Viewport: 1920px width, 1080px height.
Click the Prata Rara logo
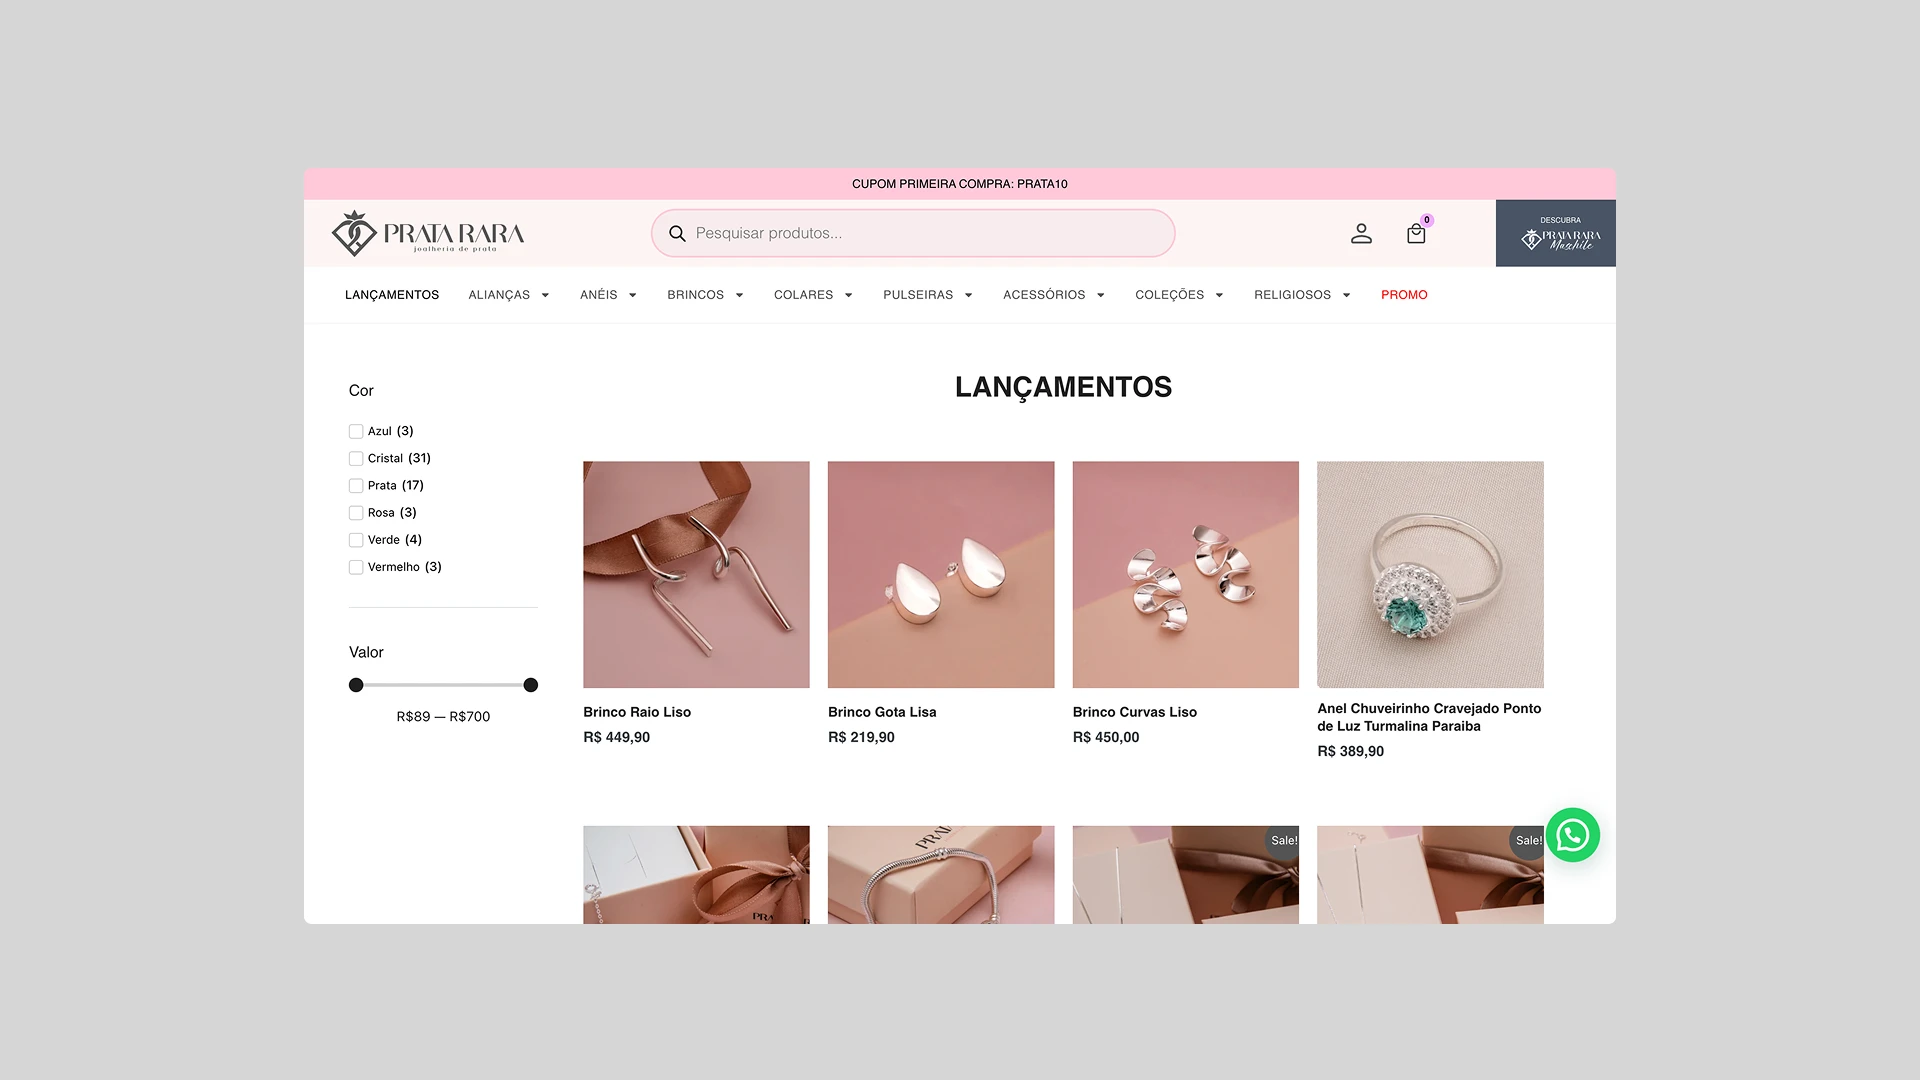(x=428, y=233)
